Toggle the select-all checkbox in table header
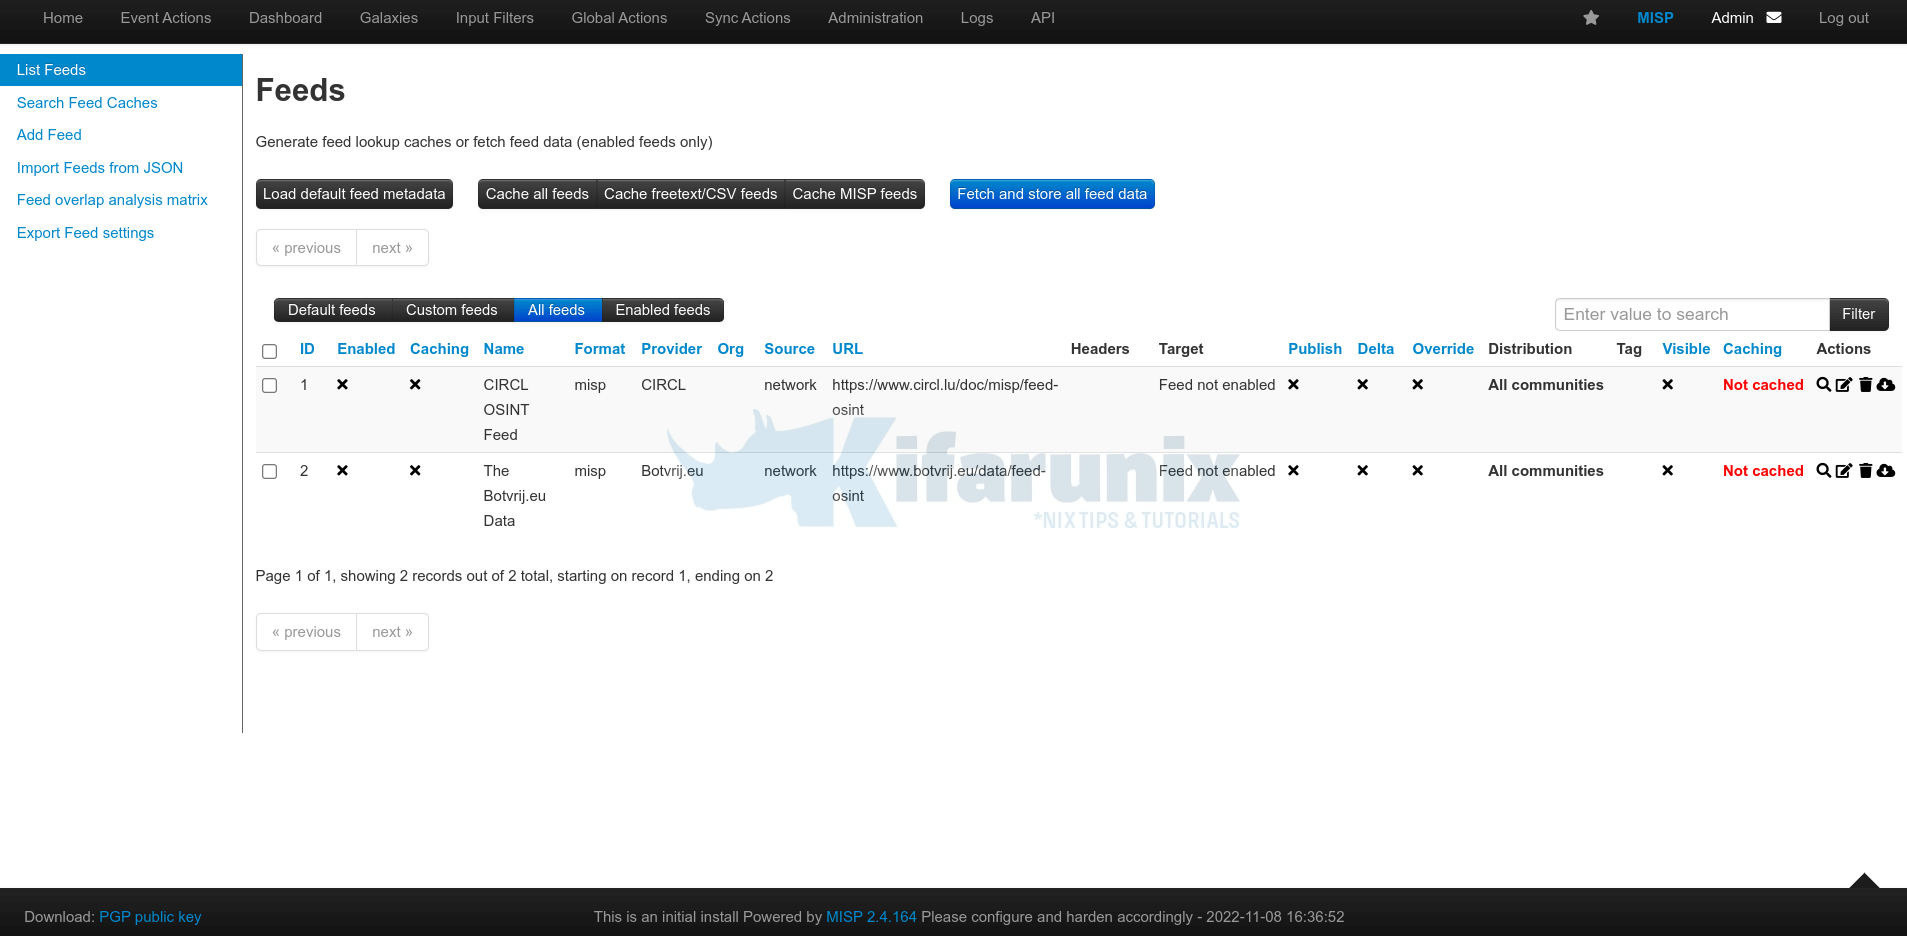 point(269,351)
